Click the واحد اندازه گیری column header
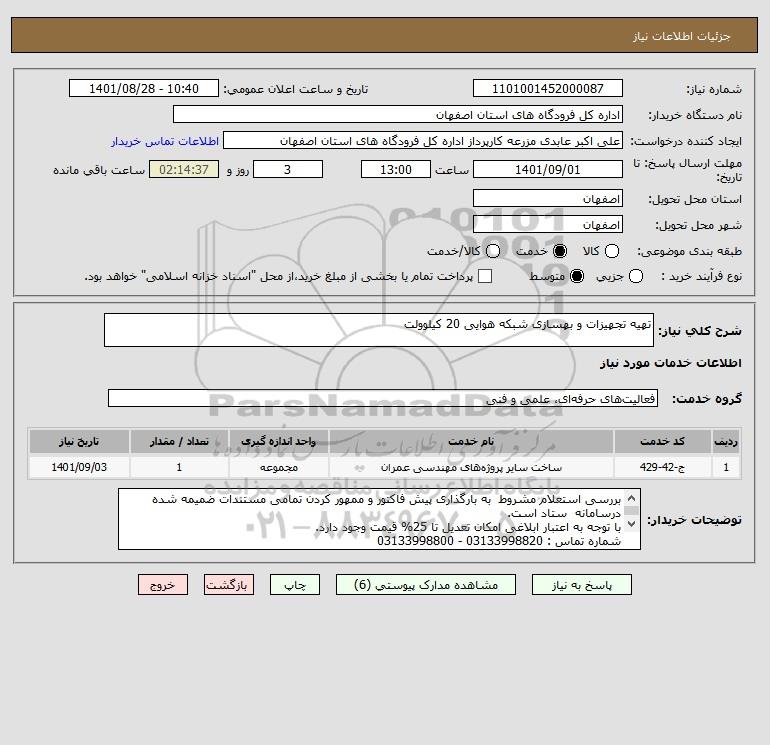The image size is (770, 745). click(x=278, y=441)
